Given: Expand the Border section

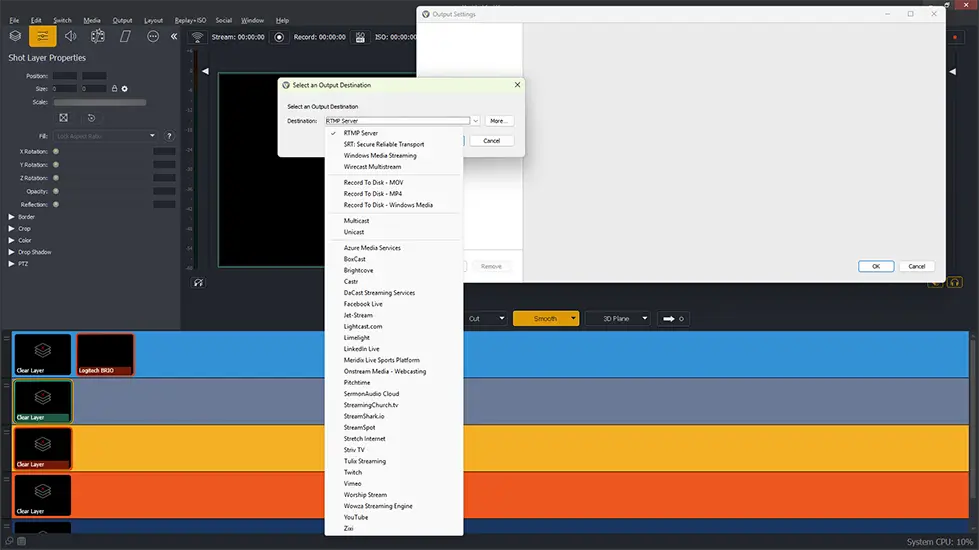Looking at the screenshot, I should coord(11,217).
